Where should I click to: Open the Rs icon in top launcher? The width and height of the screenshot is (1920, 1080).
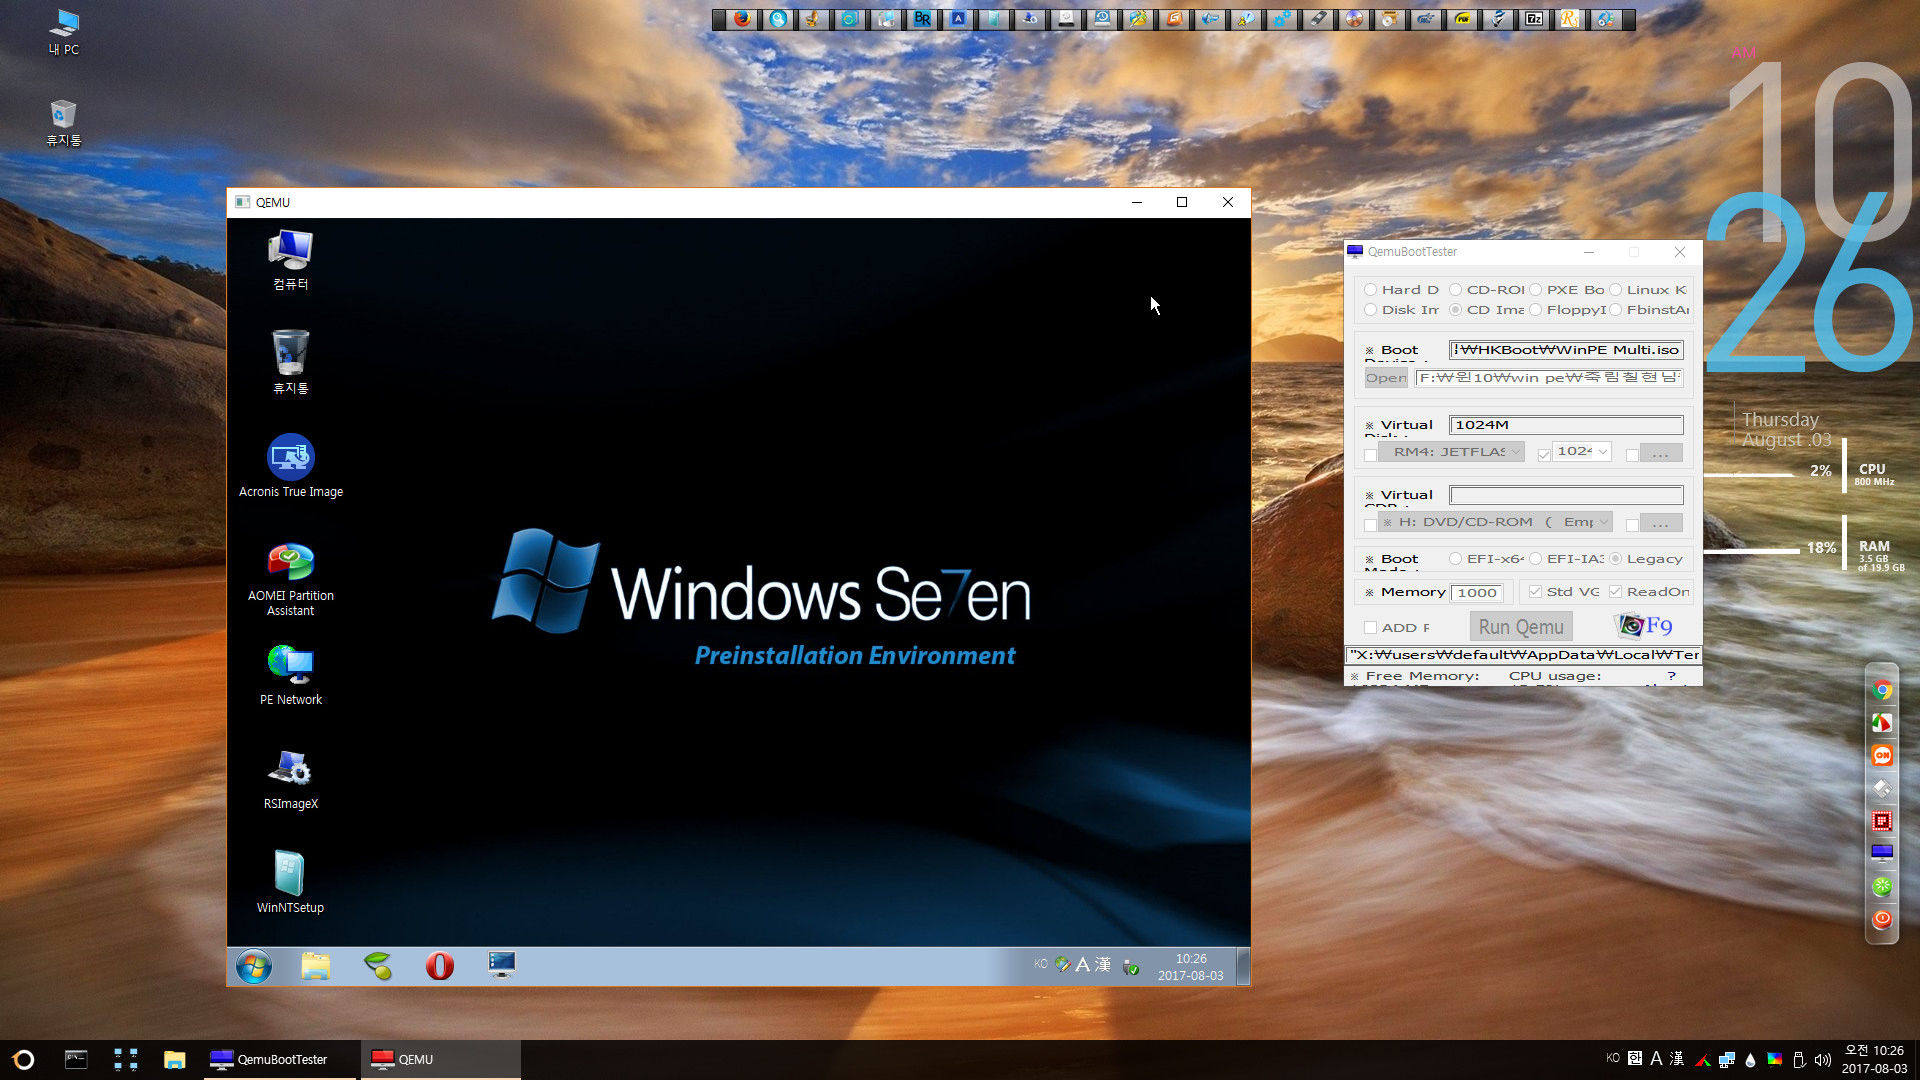tap(1570, 19)
